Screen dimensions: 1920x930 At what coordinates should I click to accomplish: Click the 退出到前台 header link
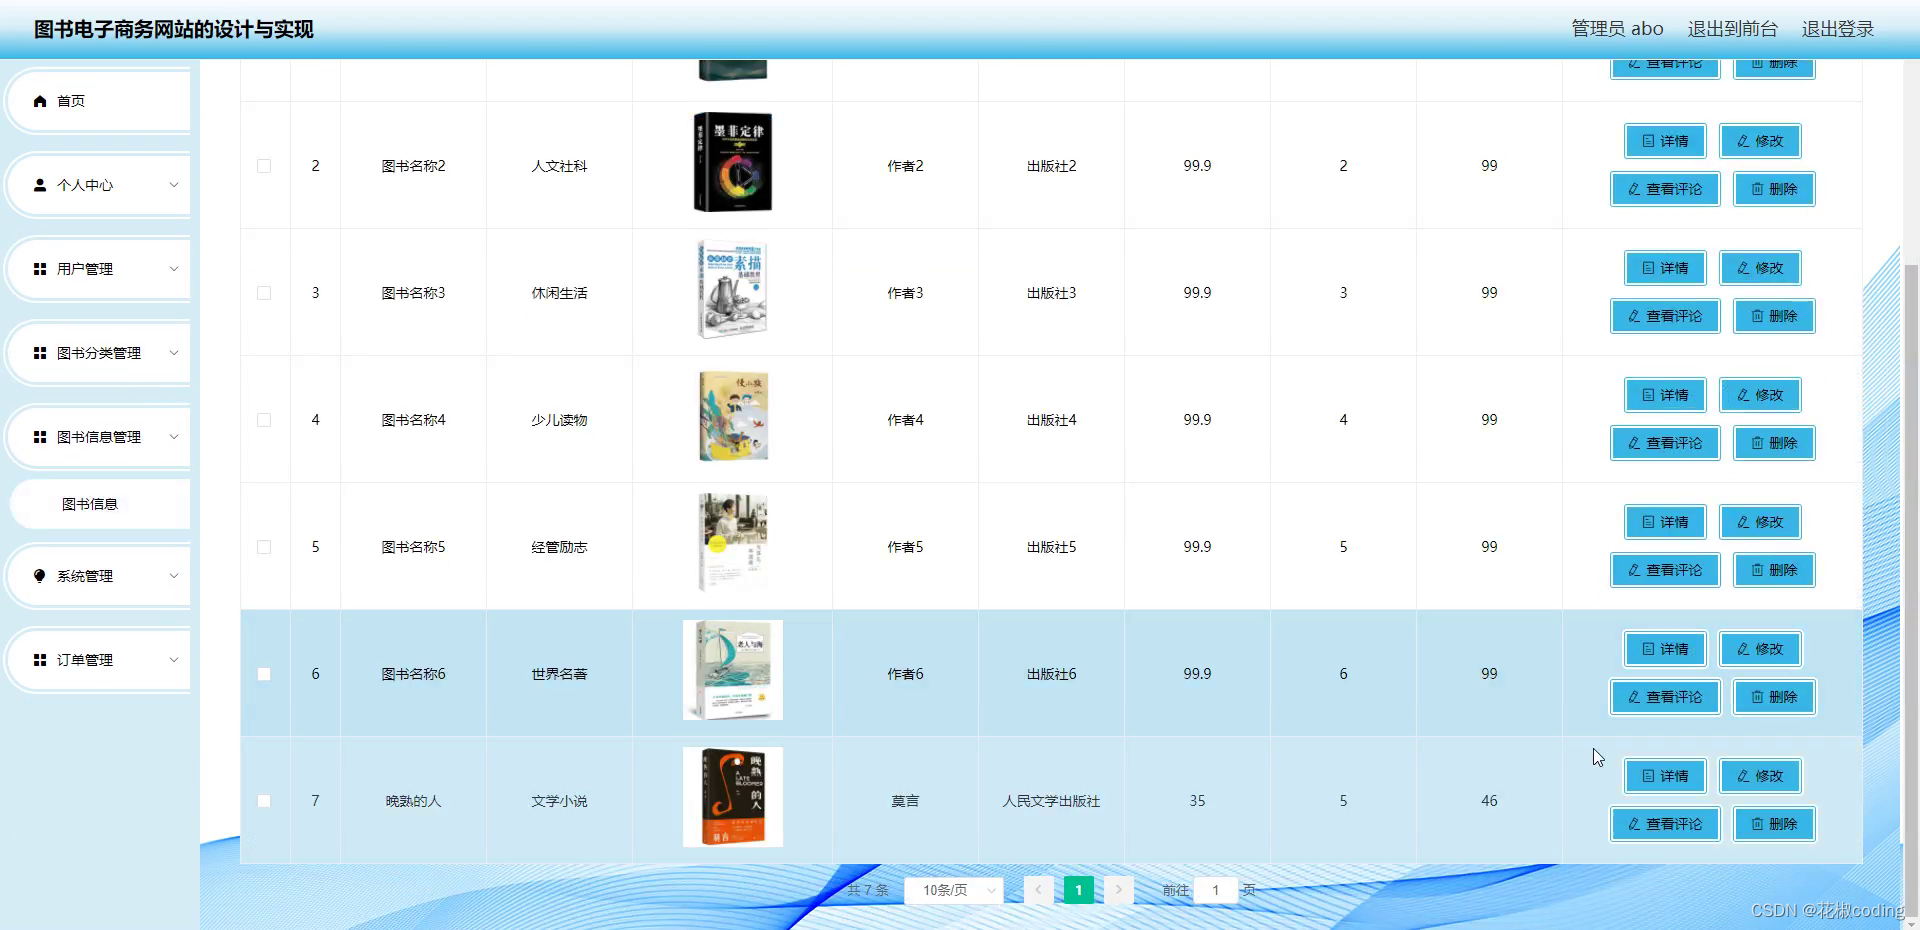(x=1732, y=29)
